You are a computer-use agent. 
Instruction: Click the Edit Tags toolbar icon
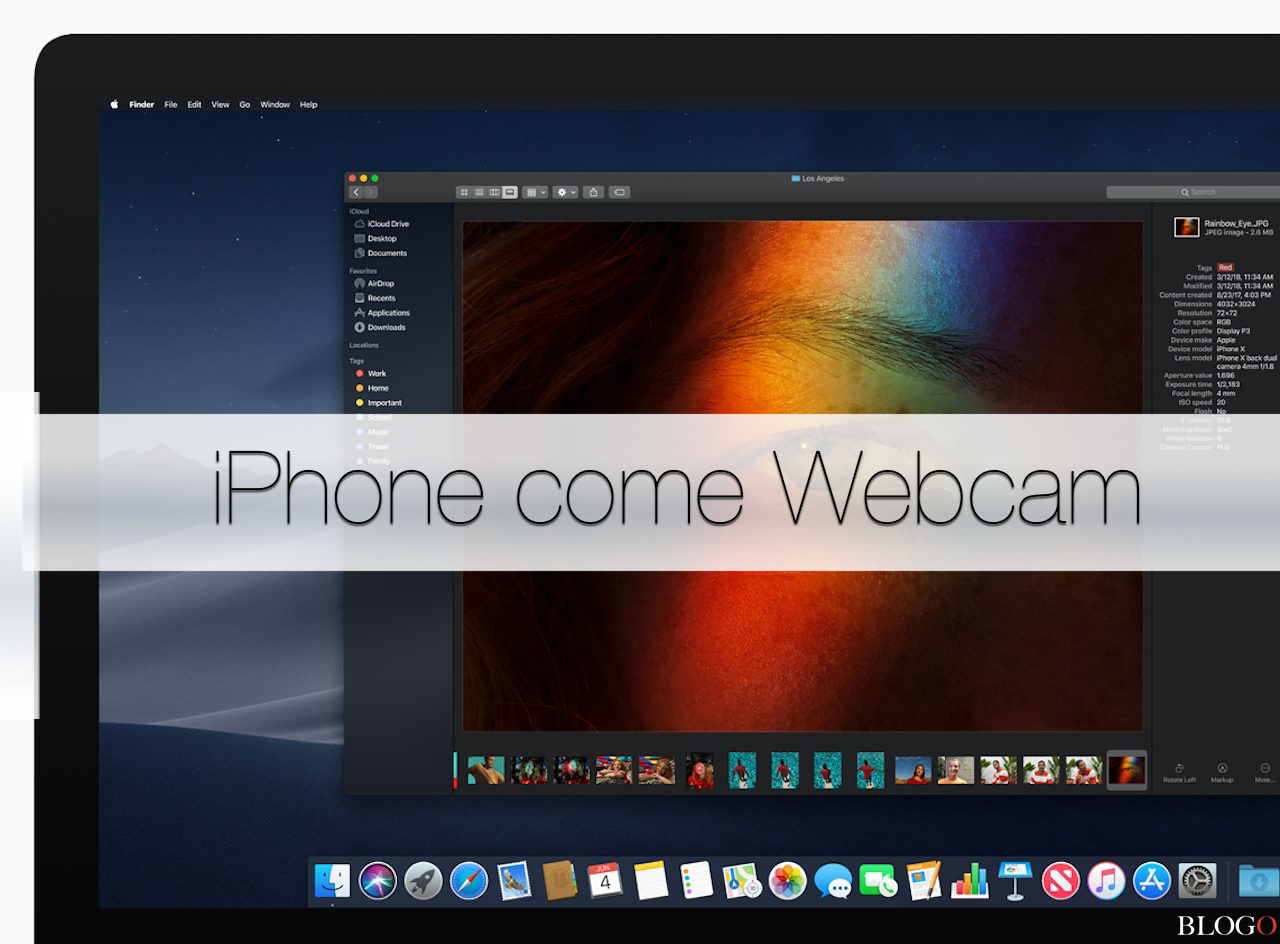tap(619, 192)
